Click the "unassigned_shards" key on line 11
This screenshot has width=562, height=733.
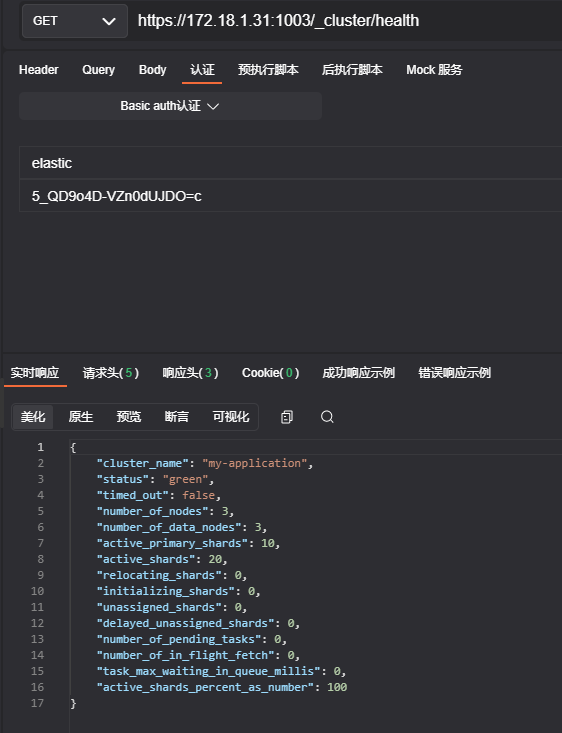[159, 607]
